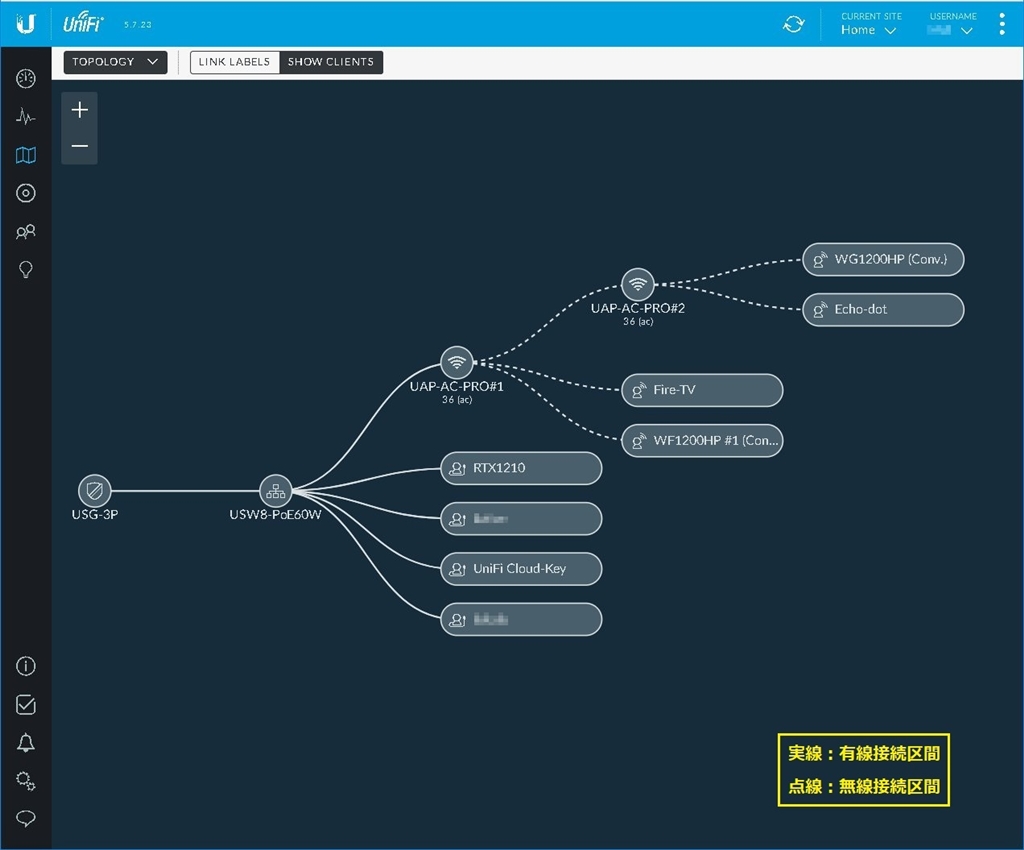The image size is (1024, 850).
Task: Select the UAP-AC-PRO#2 access point node
Action: point(638,285)
